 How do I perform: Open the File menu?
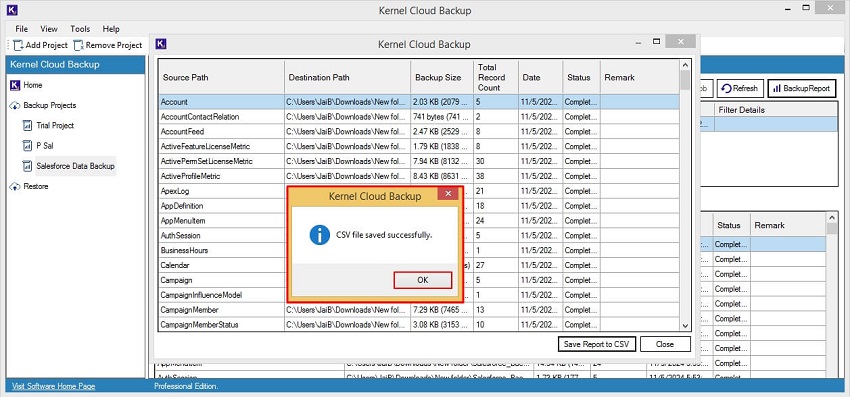tap(22, 29)
